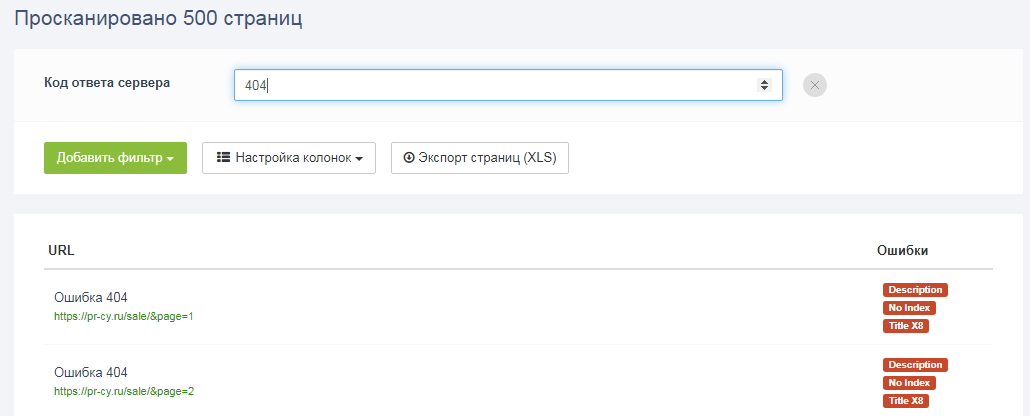
Task: Click the Title X8 badge in the second row
Action: pos(907,401)
